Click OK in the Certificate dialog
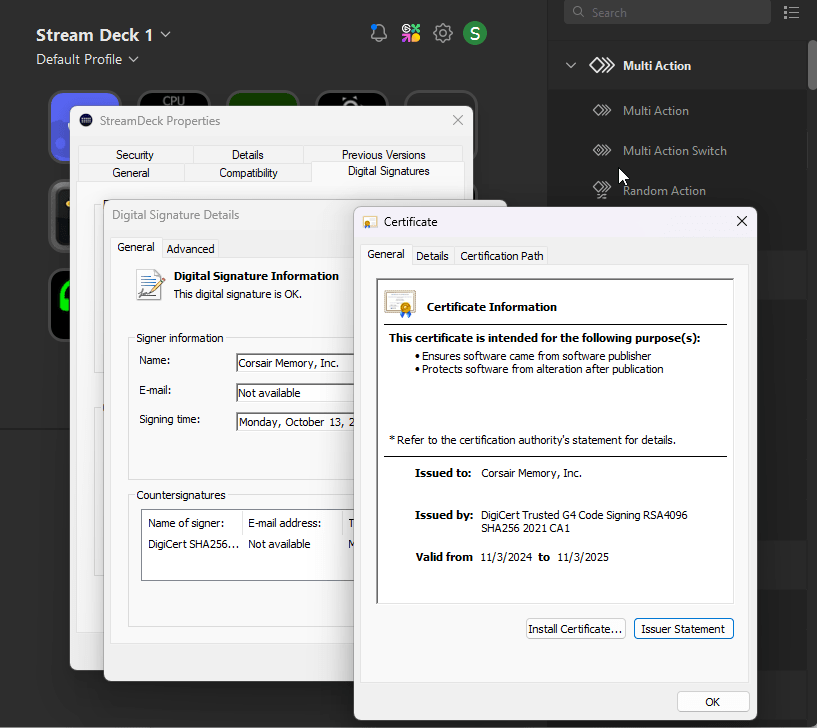 click(x=712, y=702)
